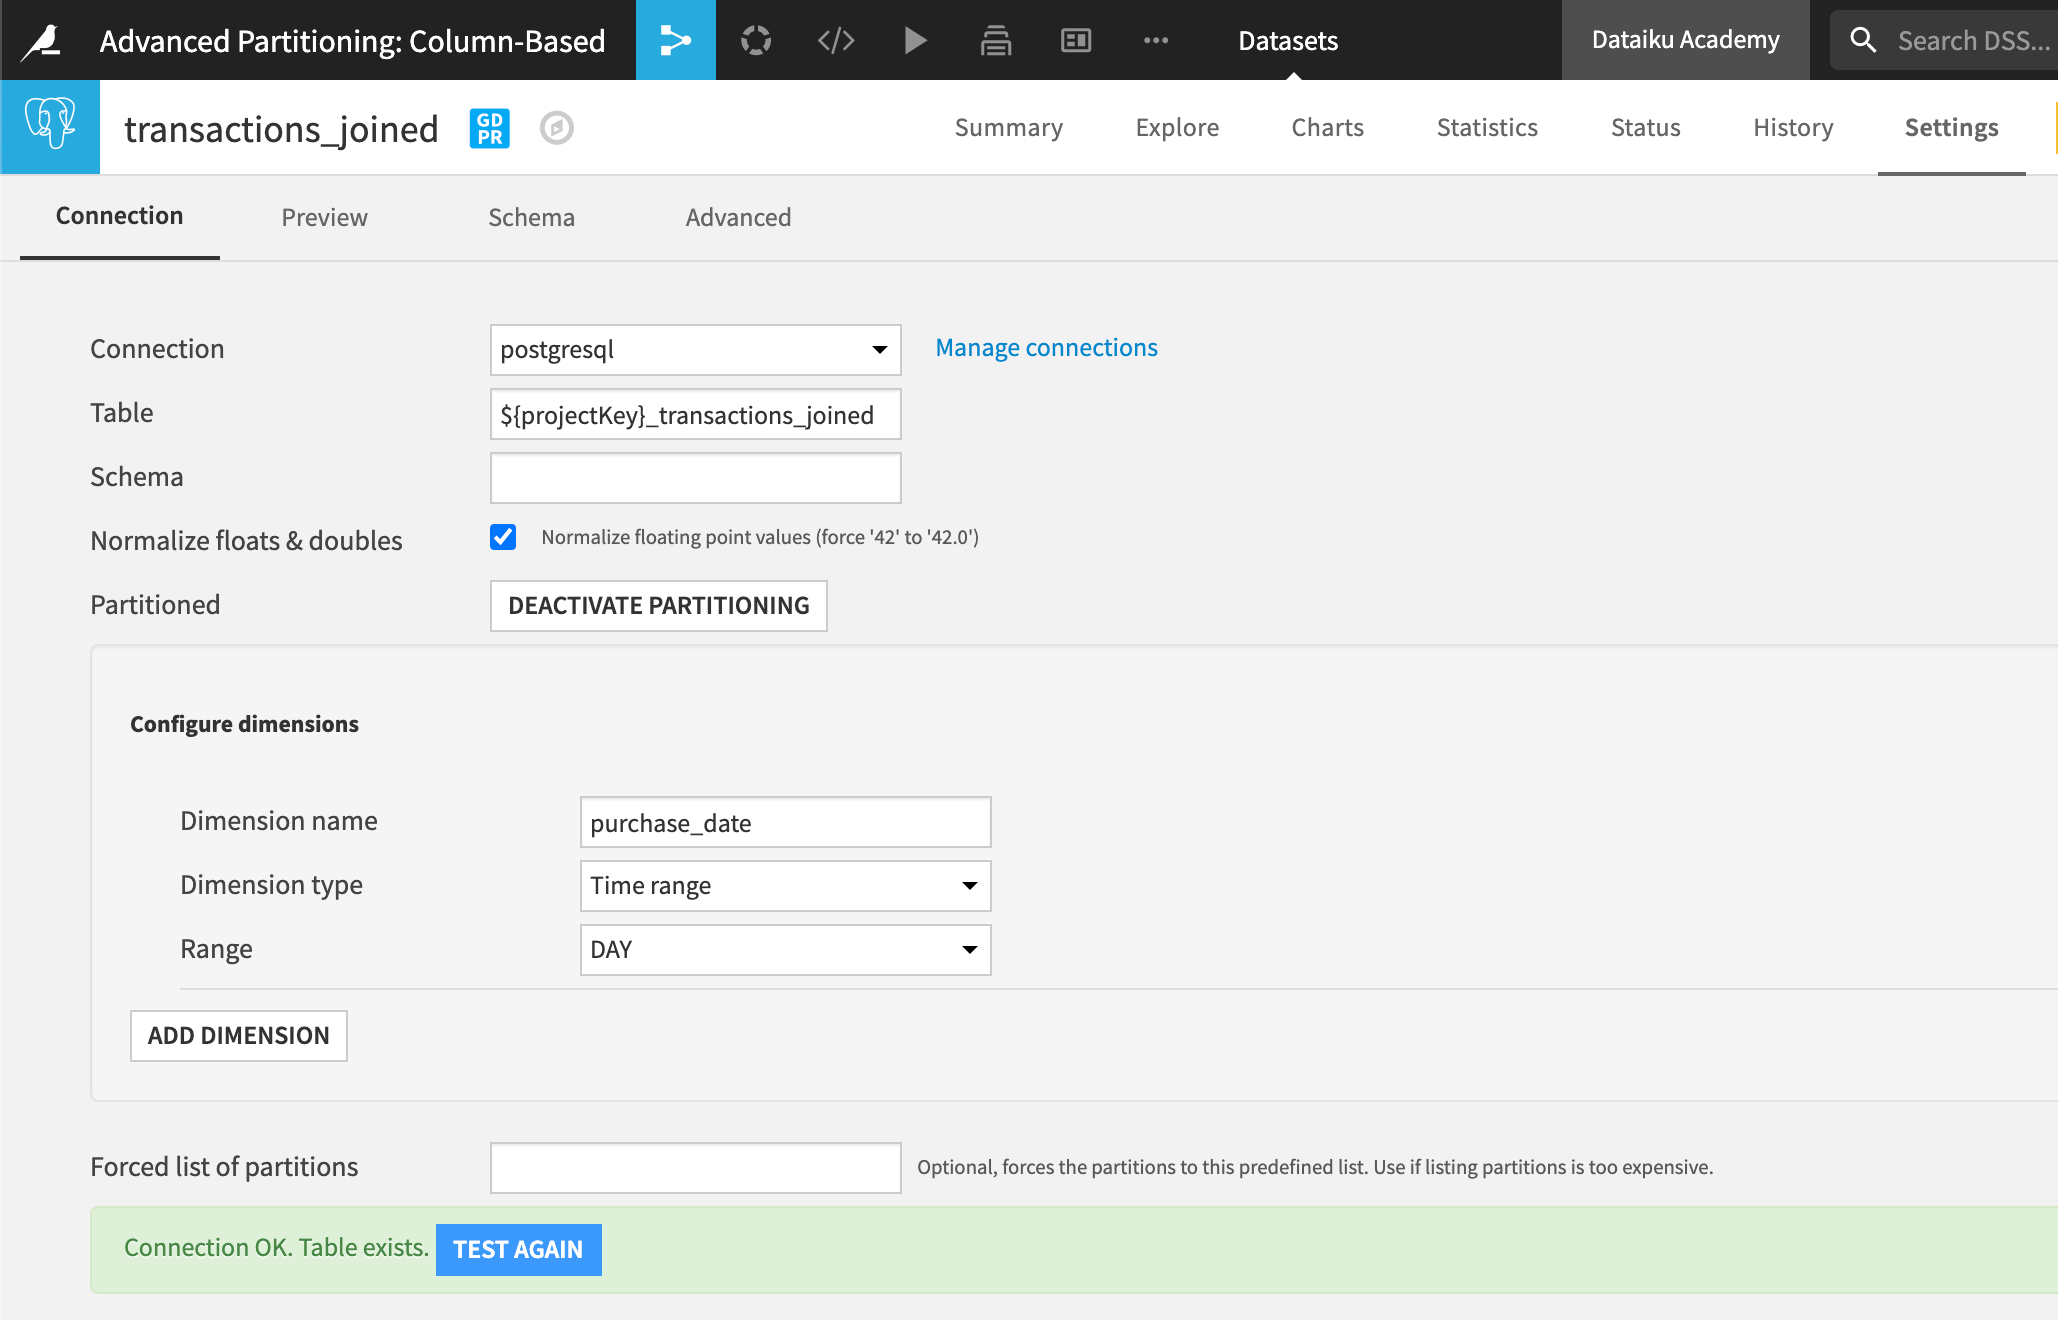Click the Dataiku feather/bird logo icon
The height and width of the screenshot is (1320, 2058).
click(x=40, y=39)
